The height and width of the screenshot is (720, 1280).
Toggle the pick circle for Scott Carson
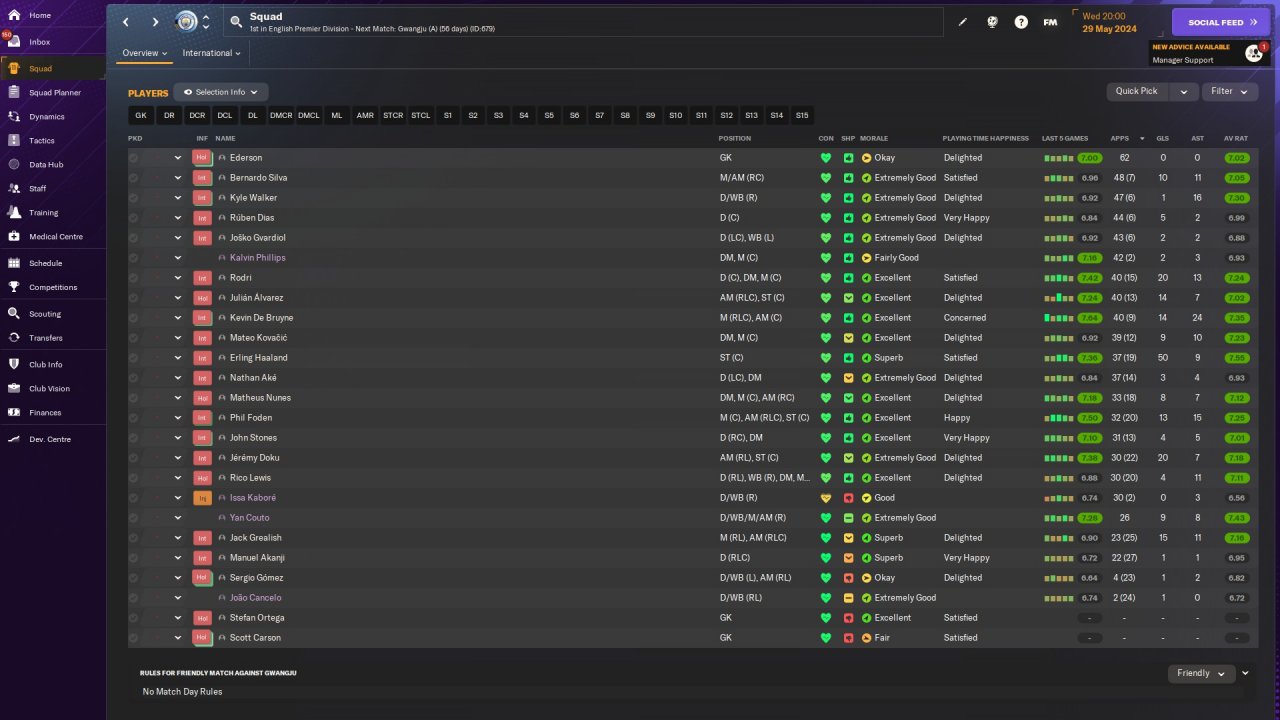133,638
